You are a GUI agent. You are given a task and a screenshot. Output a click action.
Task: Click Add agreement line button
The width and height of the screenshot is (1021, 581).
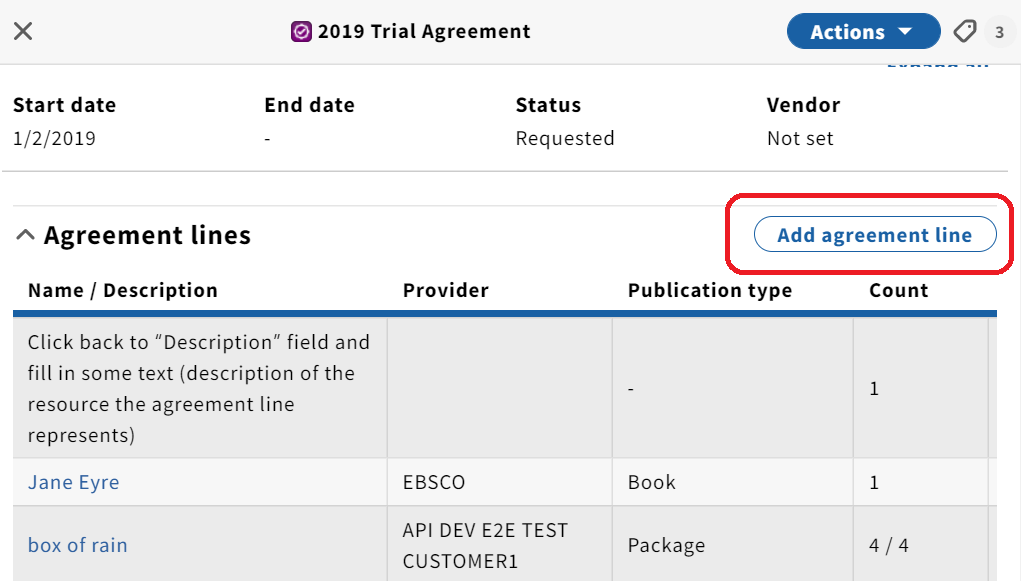874,234
